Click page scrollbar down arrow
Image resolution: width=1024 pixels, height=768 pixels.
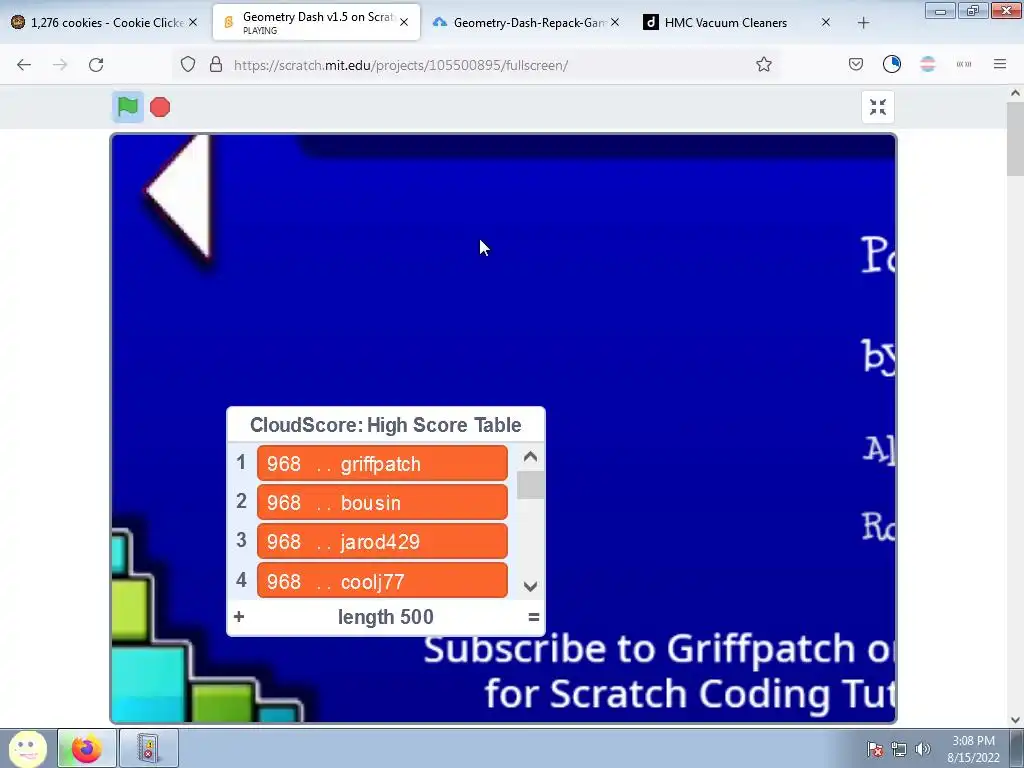[x=1015, y=720]
